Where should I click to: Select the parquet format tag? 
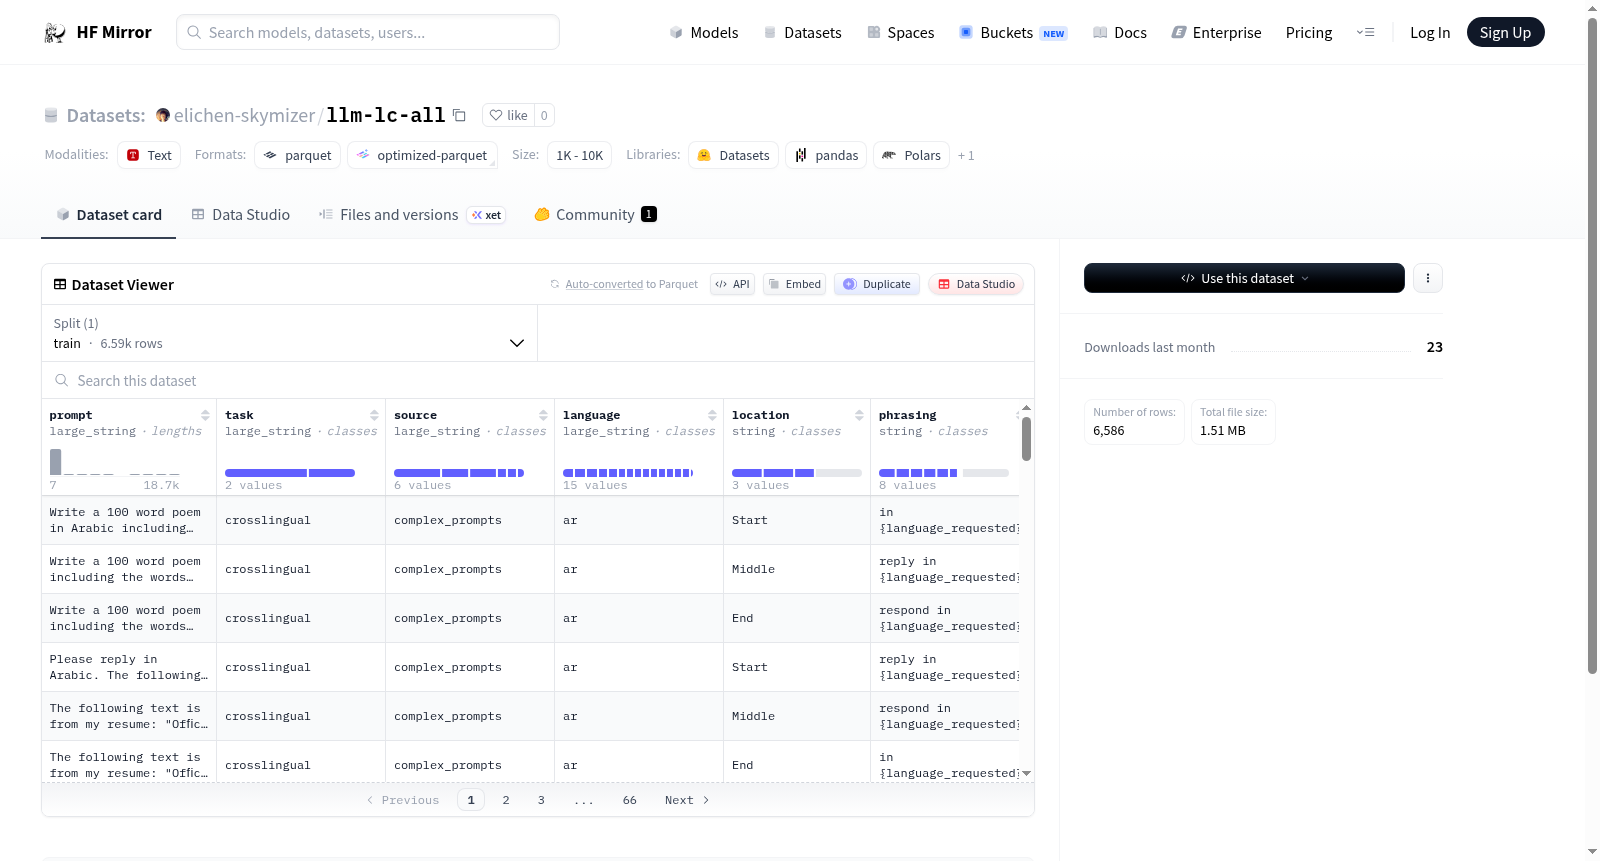pyautogui.click(x=297, y=155)
